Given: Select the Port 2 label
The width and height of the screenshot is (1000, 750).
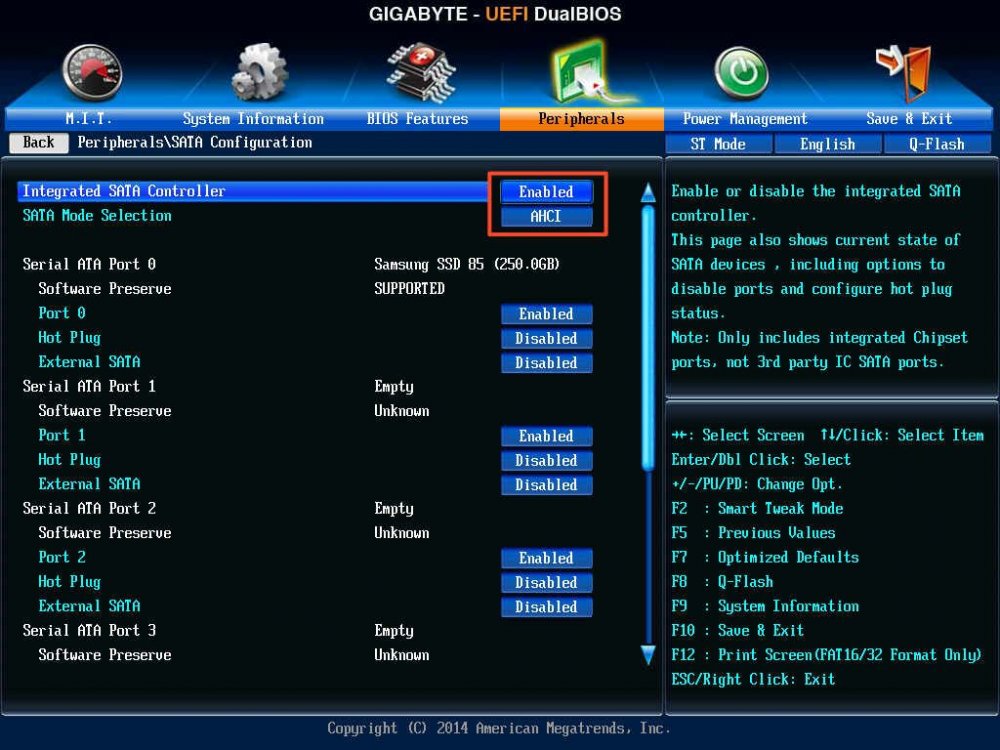Looking at the screenshot, I should [62, 557].
